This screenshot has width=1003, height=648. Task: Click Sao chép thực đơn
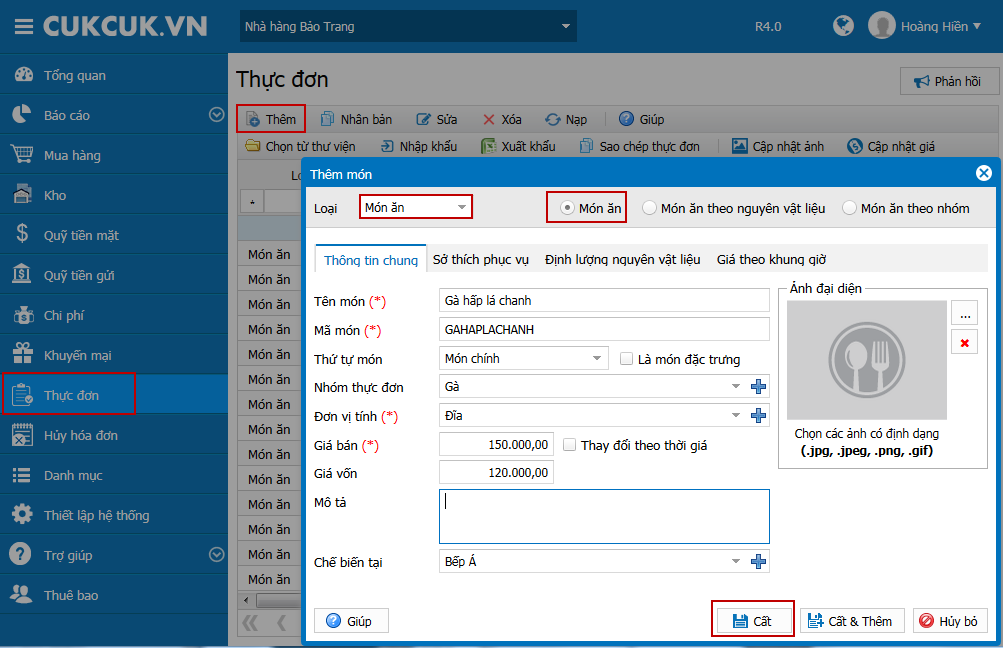pos(640,146)
